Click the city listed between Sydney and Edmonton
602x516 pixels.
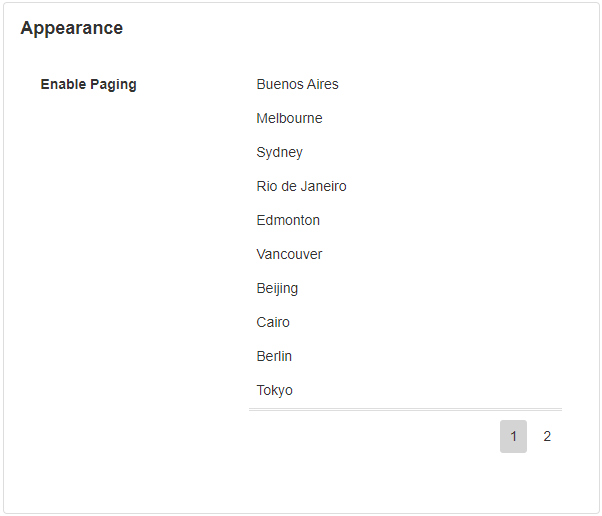pos(301,187)
